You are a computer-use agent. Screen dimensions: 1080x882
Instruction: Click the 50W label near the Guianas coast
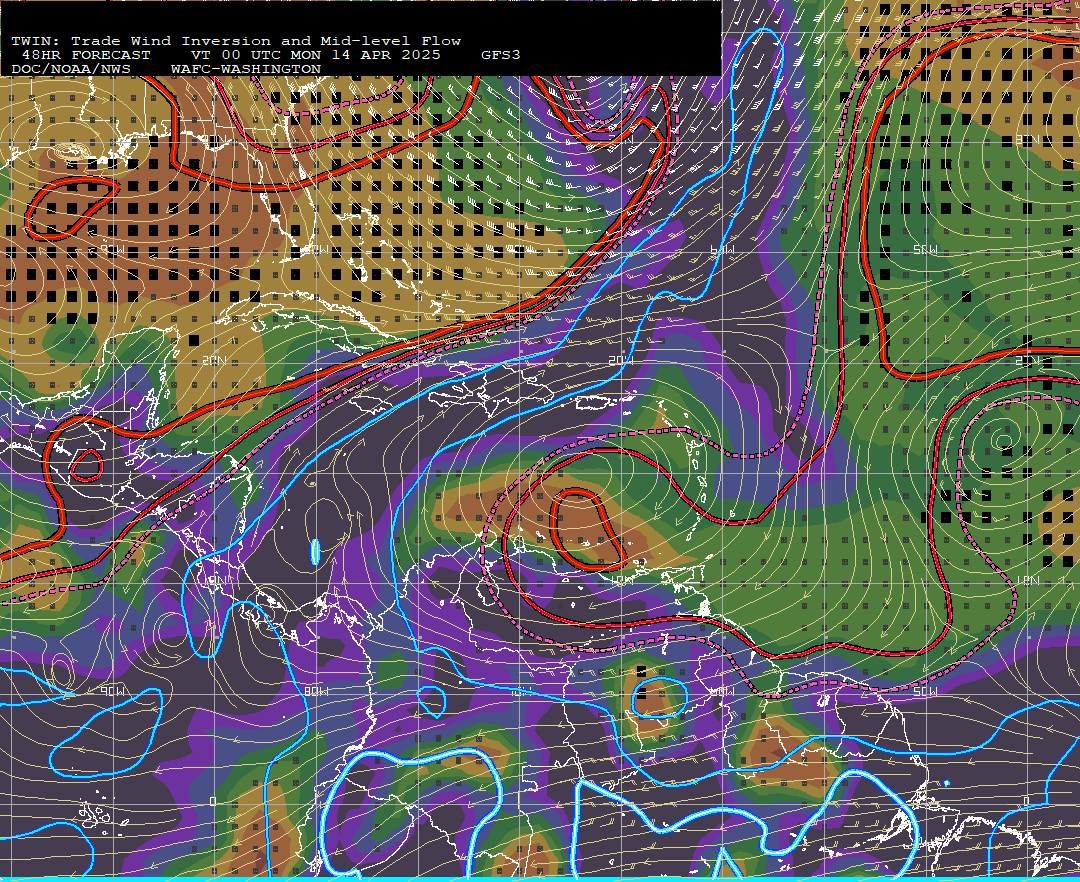[925, 691]
